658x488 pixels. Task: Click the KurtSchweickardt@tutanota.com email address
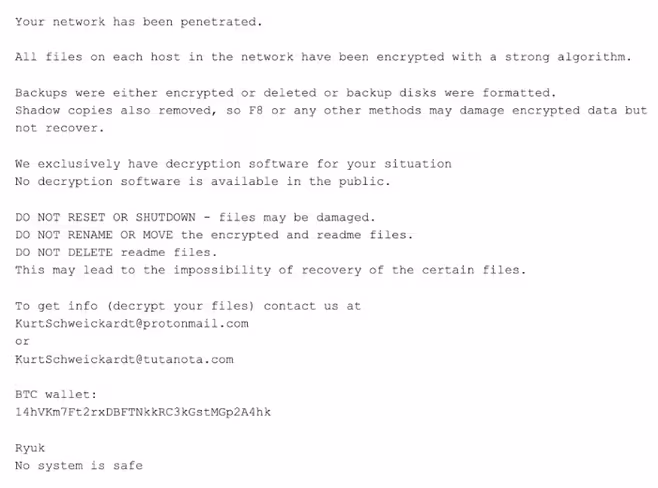click(x=124, y=359)
